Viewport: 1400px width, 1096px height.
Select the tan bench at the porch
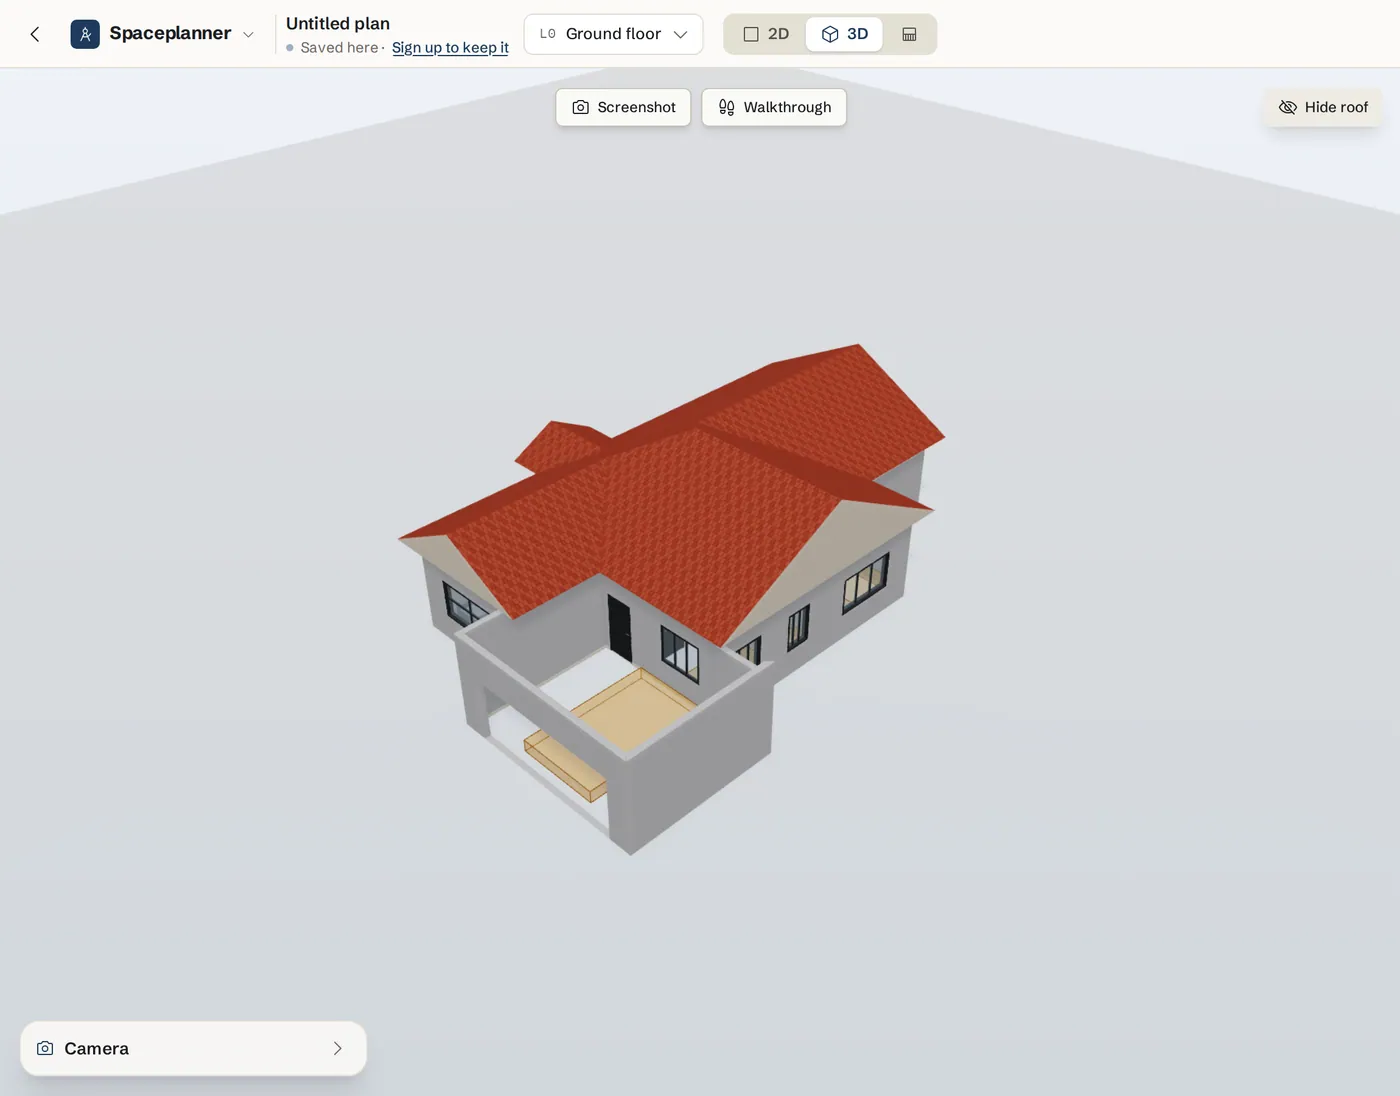click(x=565, y=765)
